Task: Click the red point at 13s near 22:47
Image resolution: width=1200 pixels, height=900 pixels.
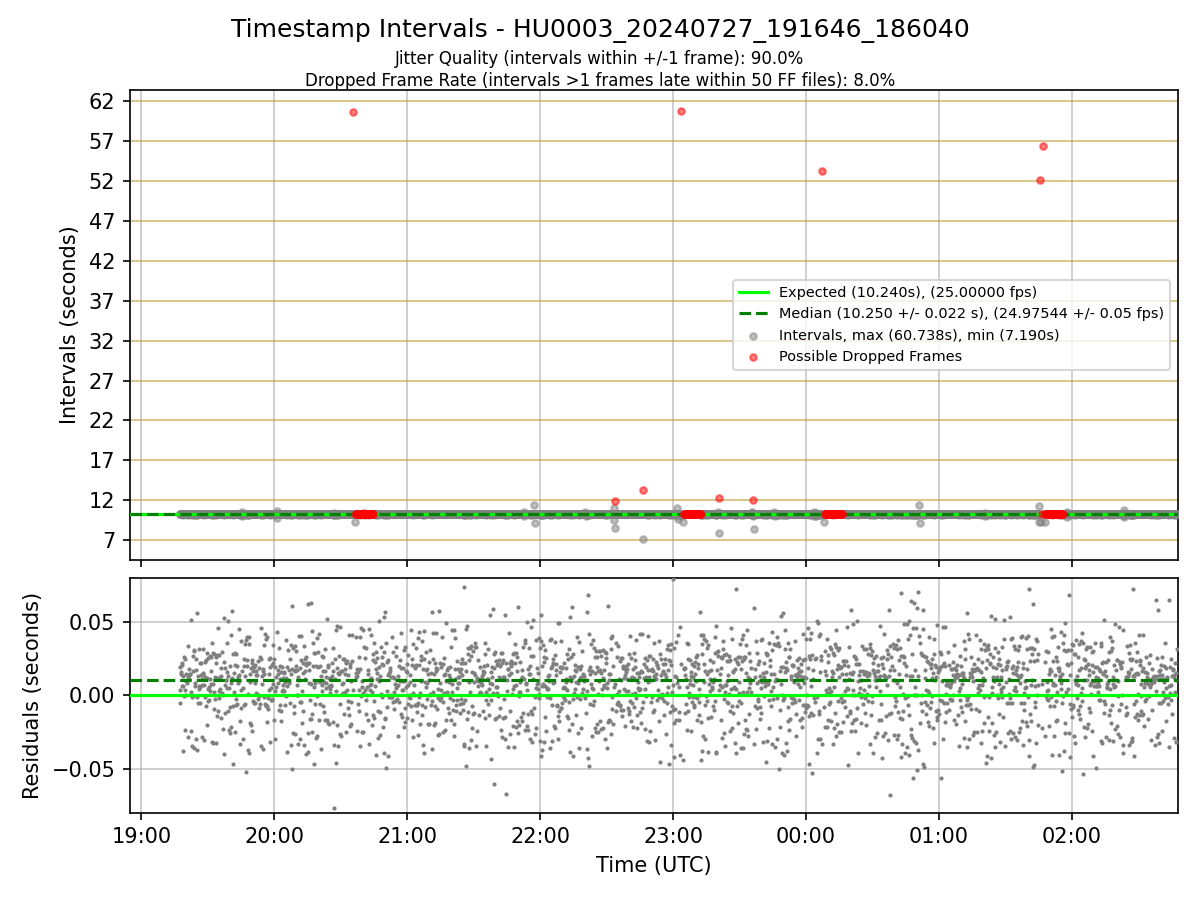Action: [x=643, y=490]
